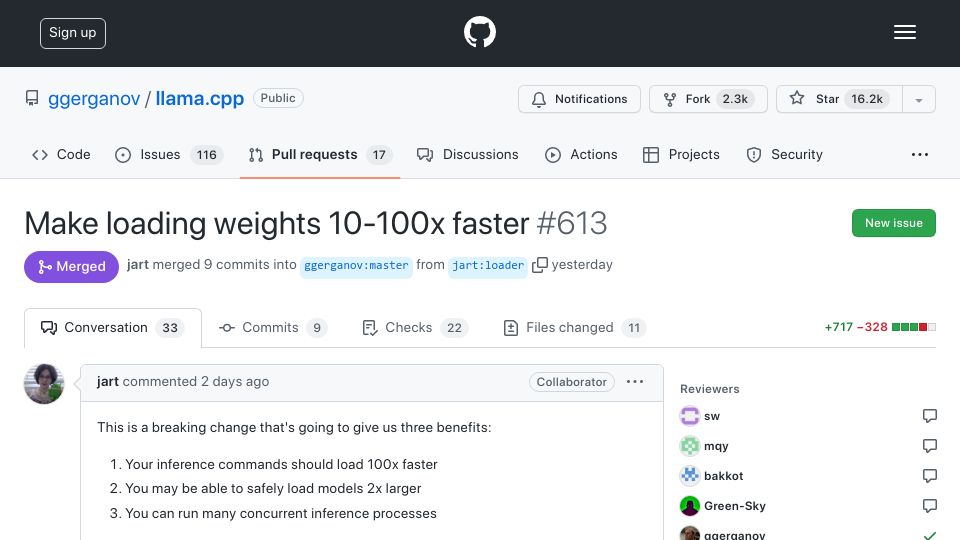
Task: Click sw reviewer name
Action: click(x=712, y=416)
